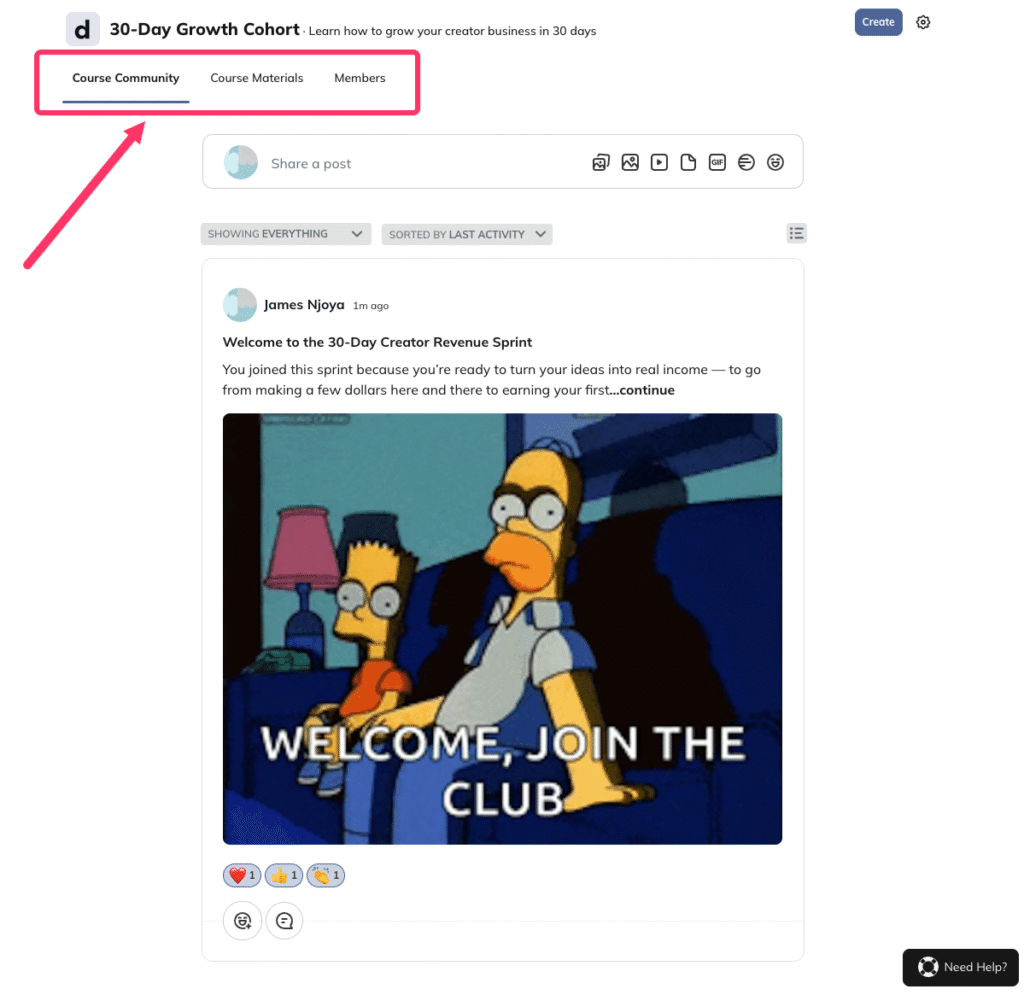Click the poll icon in the composer

point(746,163)
